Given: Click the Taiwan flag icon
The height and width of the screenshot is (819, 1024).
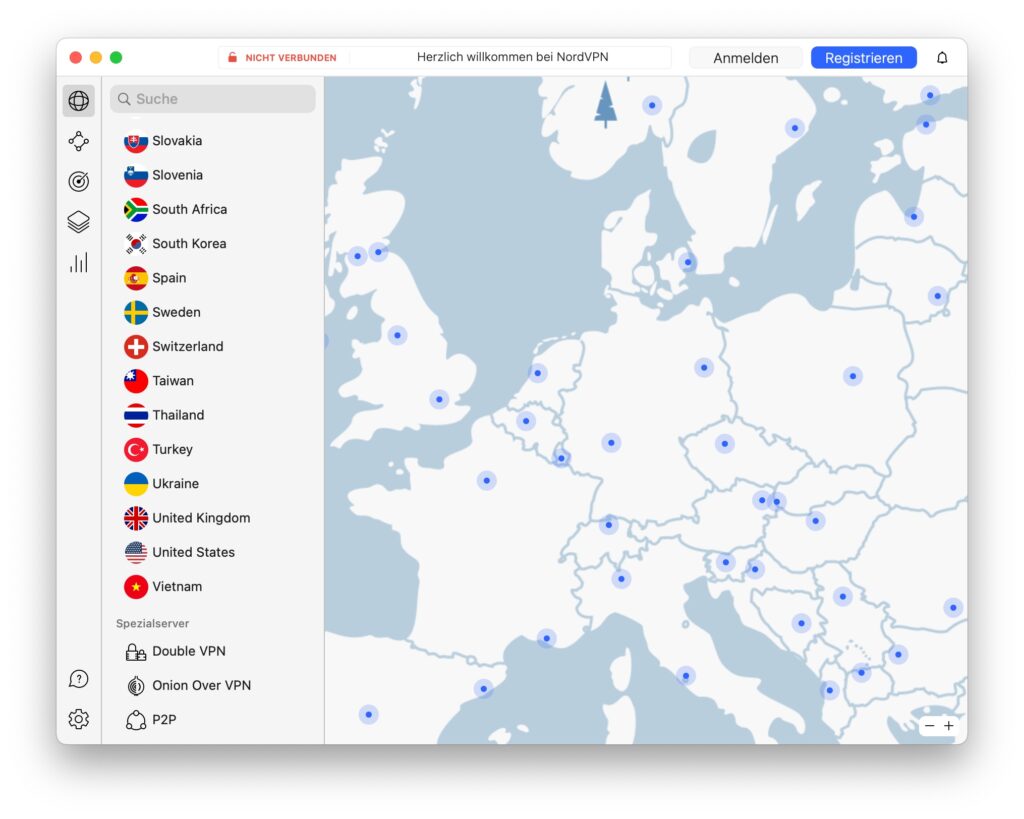Looking at the screenshot, I should click(136, 381).
